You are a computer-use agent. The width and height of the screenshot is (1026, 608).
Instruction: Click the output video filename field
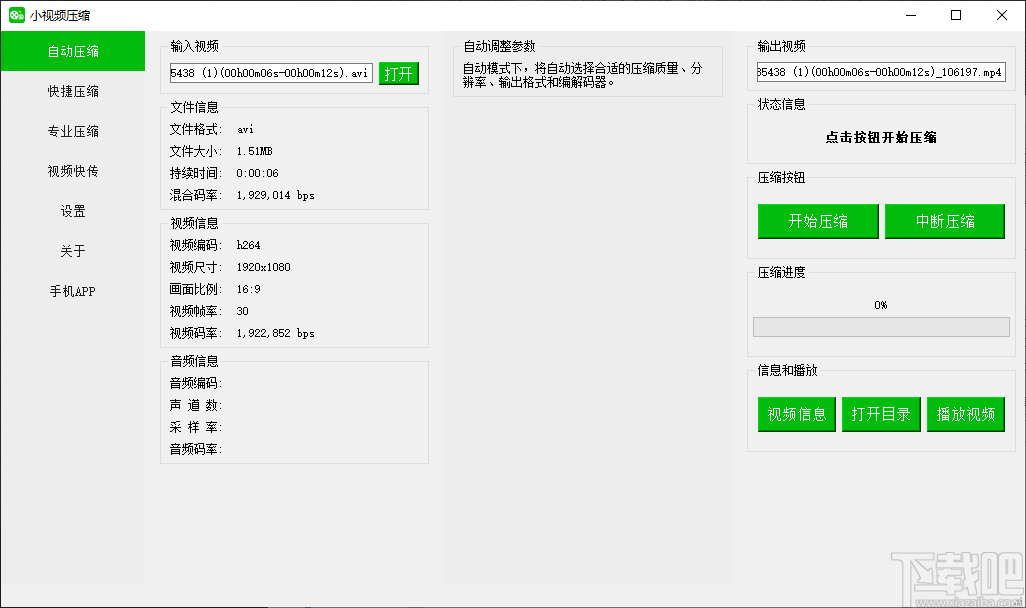[x=880, y=71]
